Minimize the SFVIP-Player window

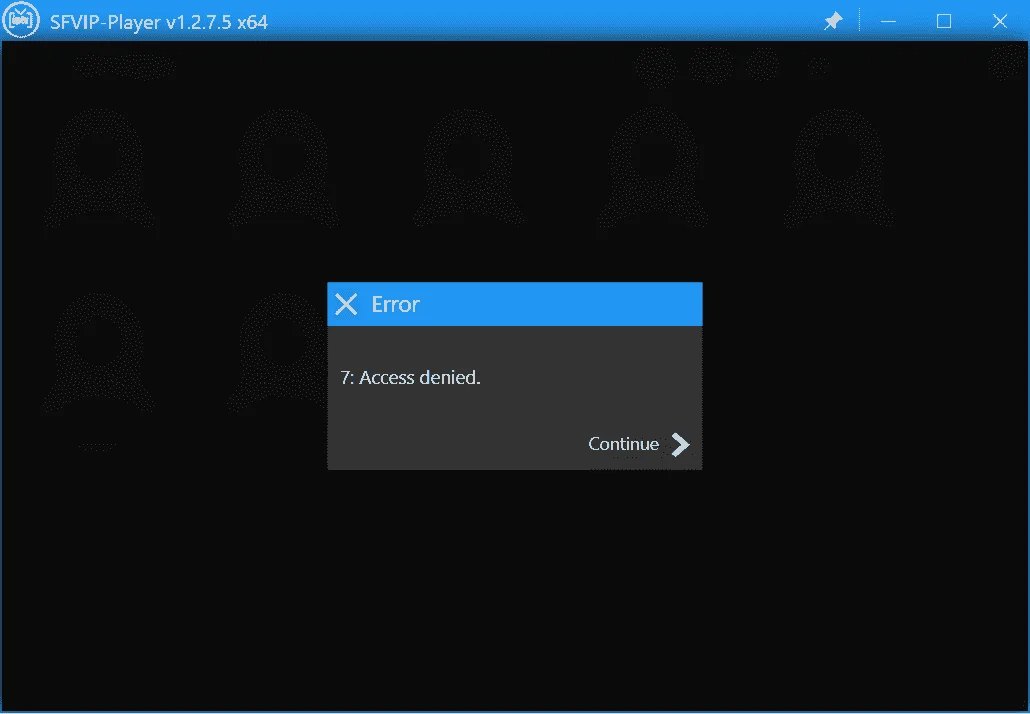pyautogui.click(x=888, y=22)
